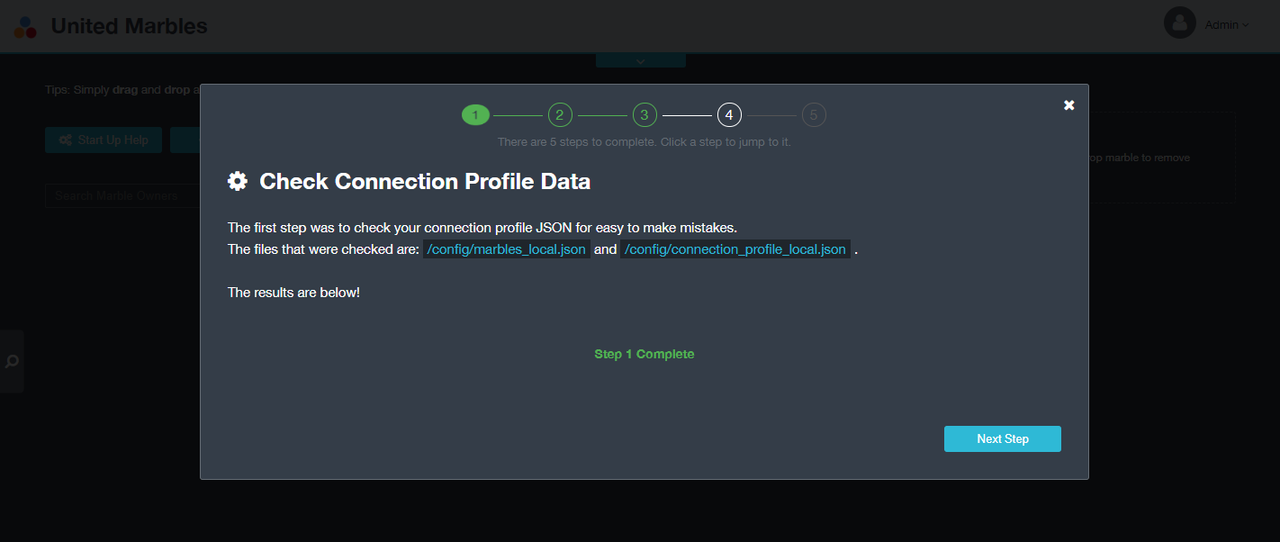The width and height of the screenshot is (1280, 542).
Task: Select step 3 circle in progress bar
Action: click(x=644, y=115)
